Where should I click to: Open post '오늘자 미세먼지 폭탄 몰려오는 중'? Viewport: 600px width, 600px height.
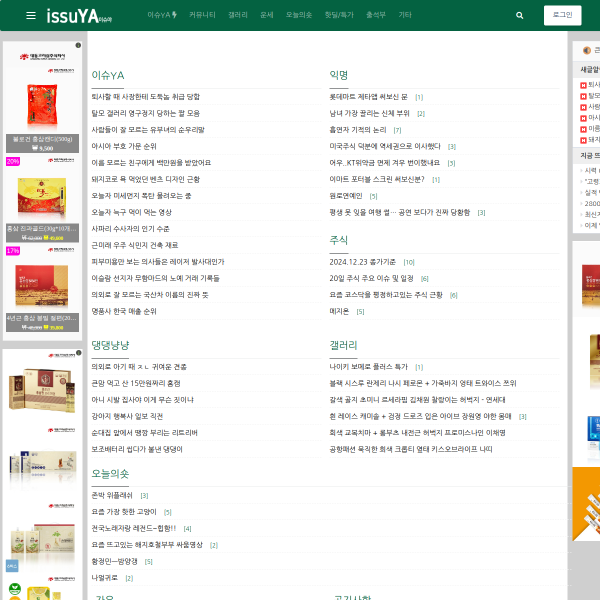[x=141, y=196]
